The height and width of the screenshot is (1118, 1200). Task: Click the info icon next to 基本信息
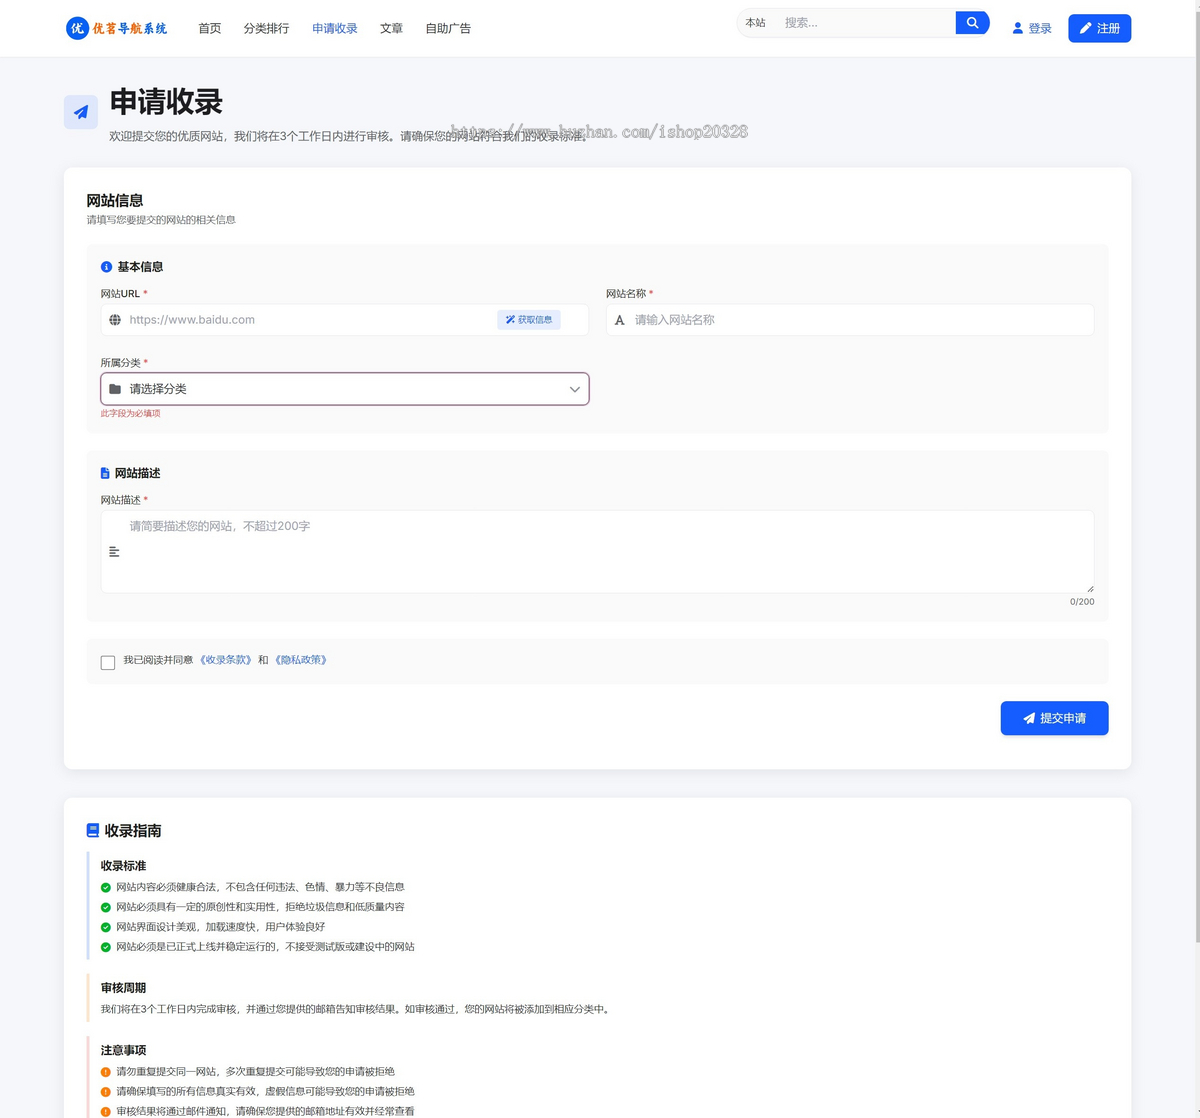click(x=106, y=267)
